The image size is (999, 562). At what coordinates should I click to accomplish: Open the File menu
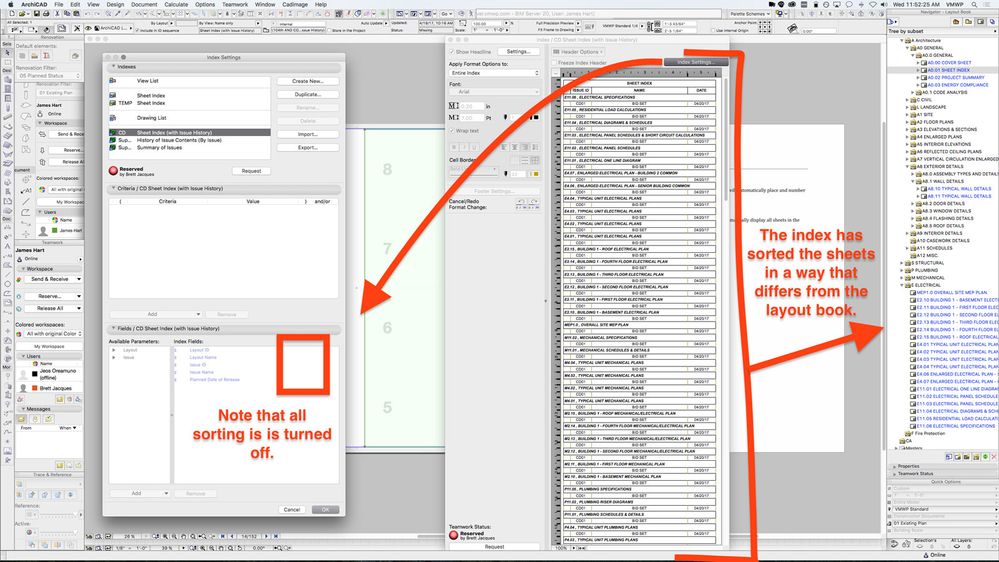(59, 4)
